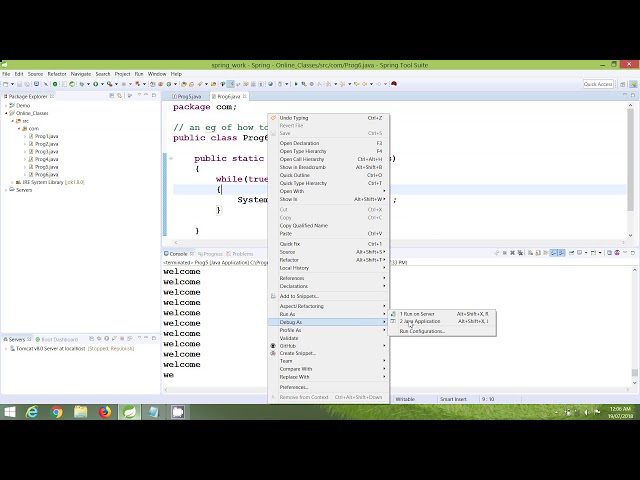Click the system clock in taskbar

click(x=620, y=412)
